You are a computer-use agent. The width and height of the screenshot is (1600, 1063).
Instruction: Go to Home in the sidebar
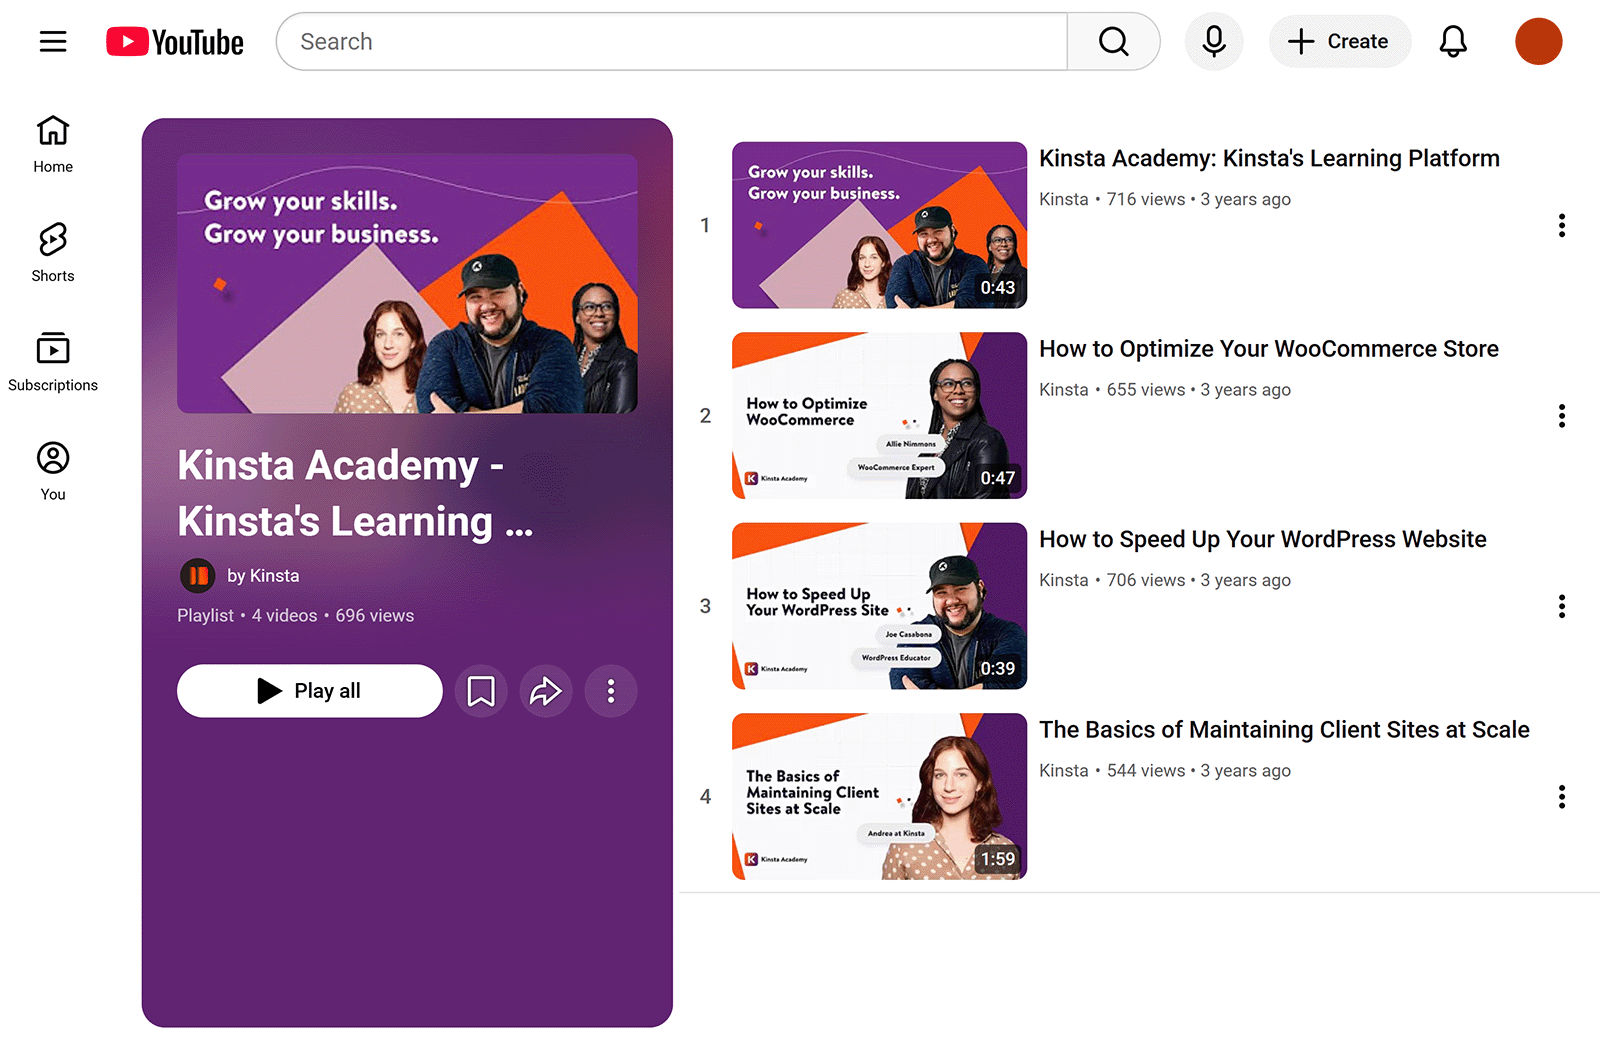pyautogui.click(x=53, y=145)
